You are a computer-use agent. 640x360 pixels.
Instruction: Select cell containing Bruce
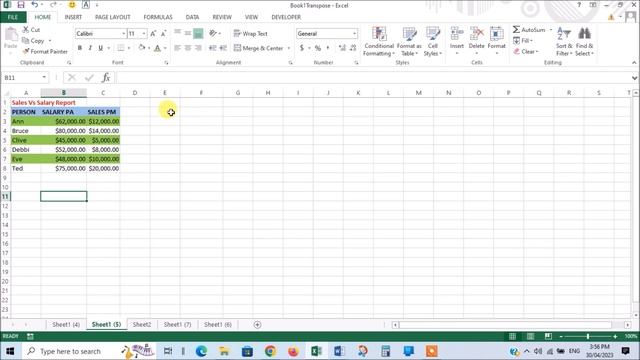click(x=26, y=131)
